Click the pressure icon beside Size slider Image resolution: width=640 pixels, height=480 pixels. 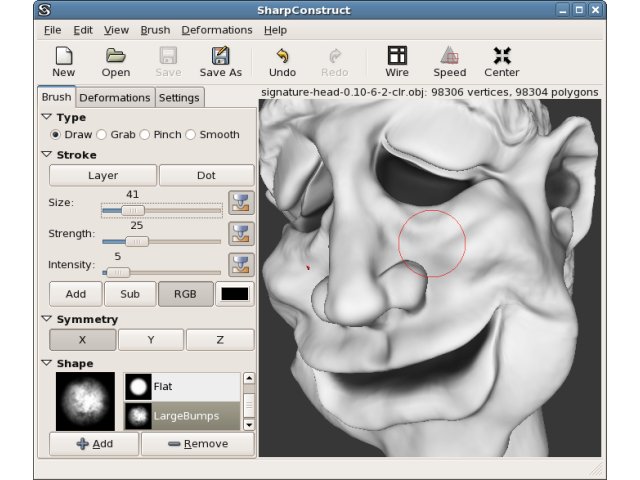click(x=241, y=202)
